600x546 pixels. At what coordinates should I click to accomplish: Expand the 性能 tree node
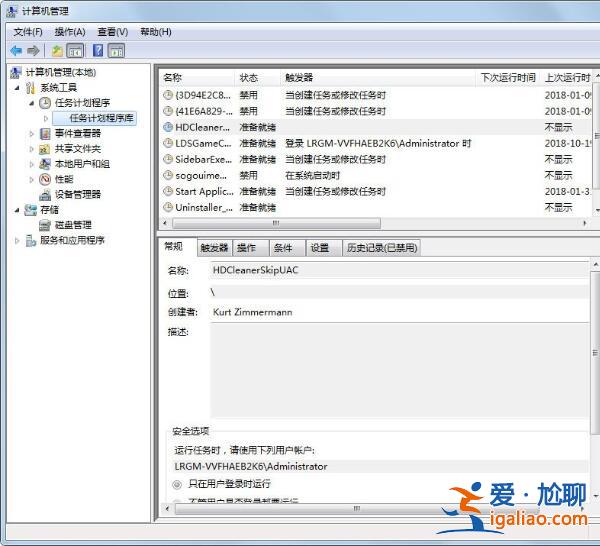32,180
